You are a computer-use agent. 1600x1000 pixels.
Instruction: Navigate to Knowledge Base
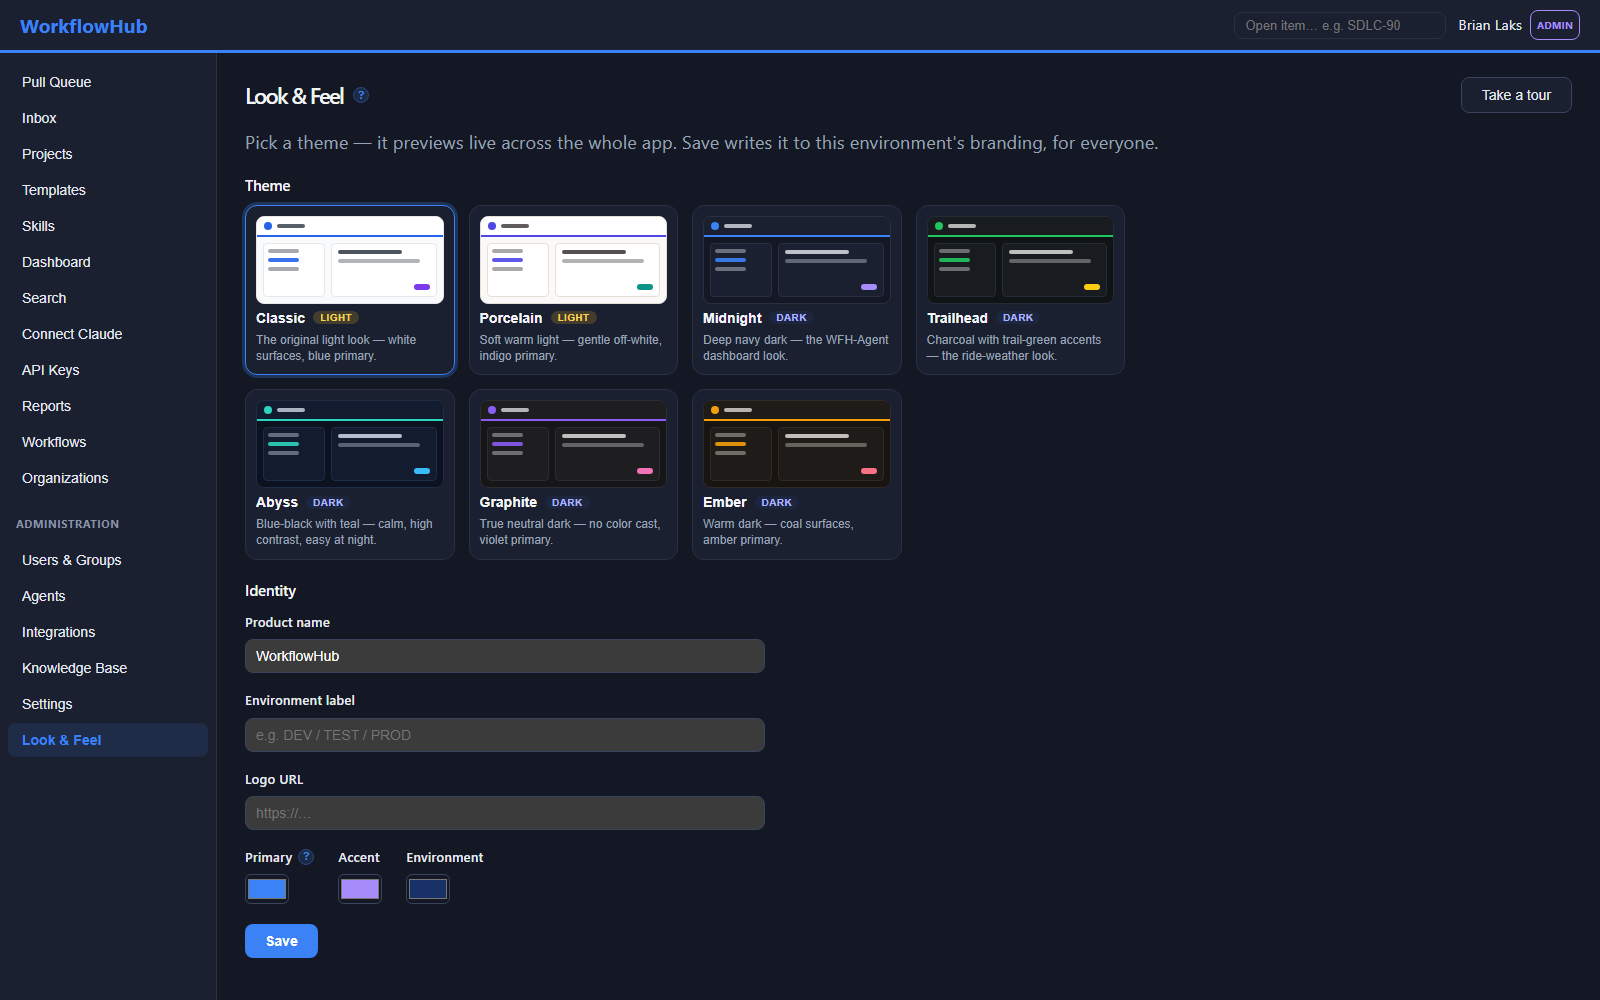click(108, 668)
